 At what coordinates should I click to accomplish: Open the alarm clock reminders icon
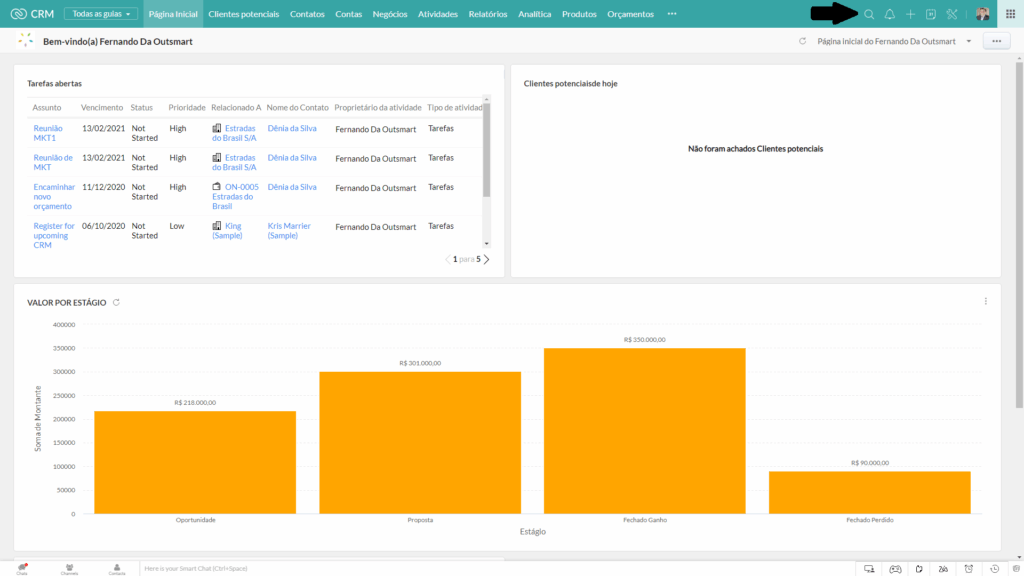tap(968, 569)
